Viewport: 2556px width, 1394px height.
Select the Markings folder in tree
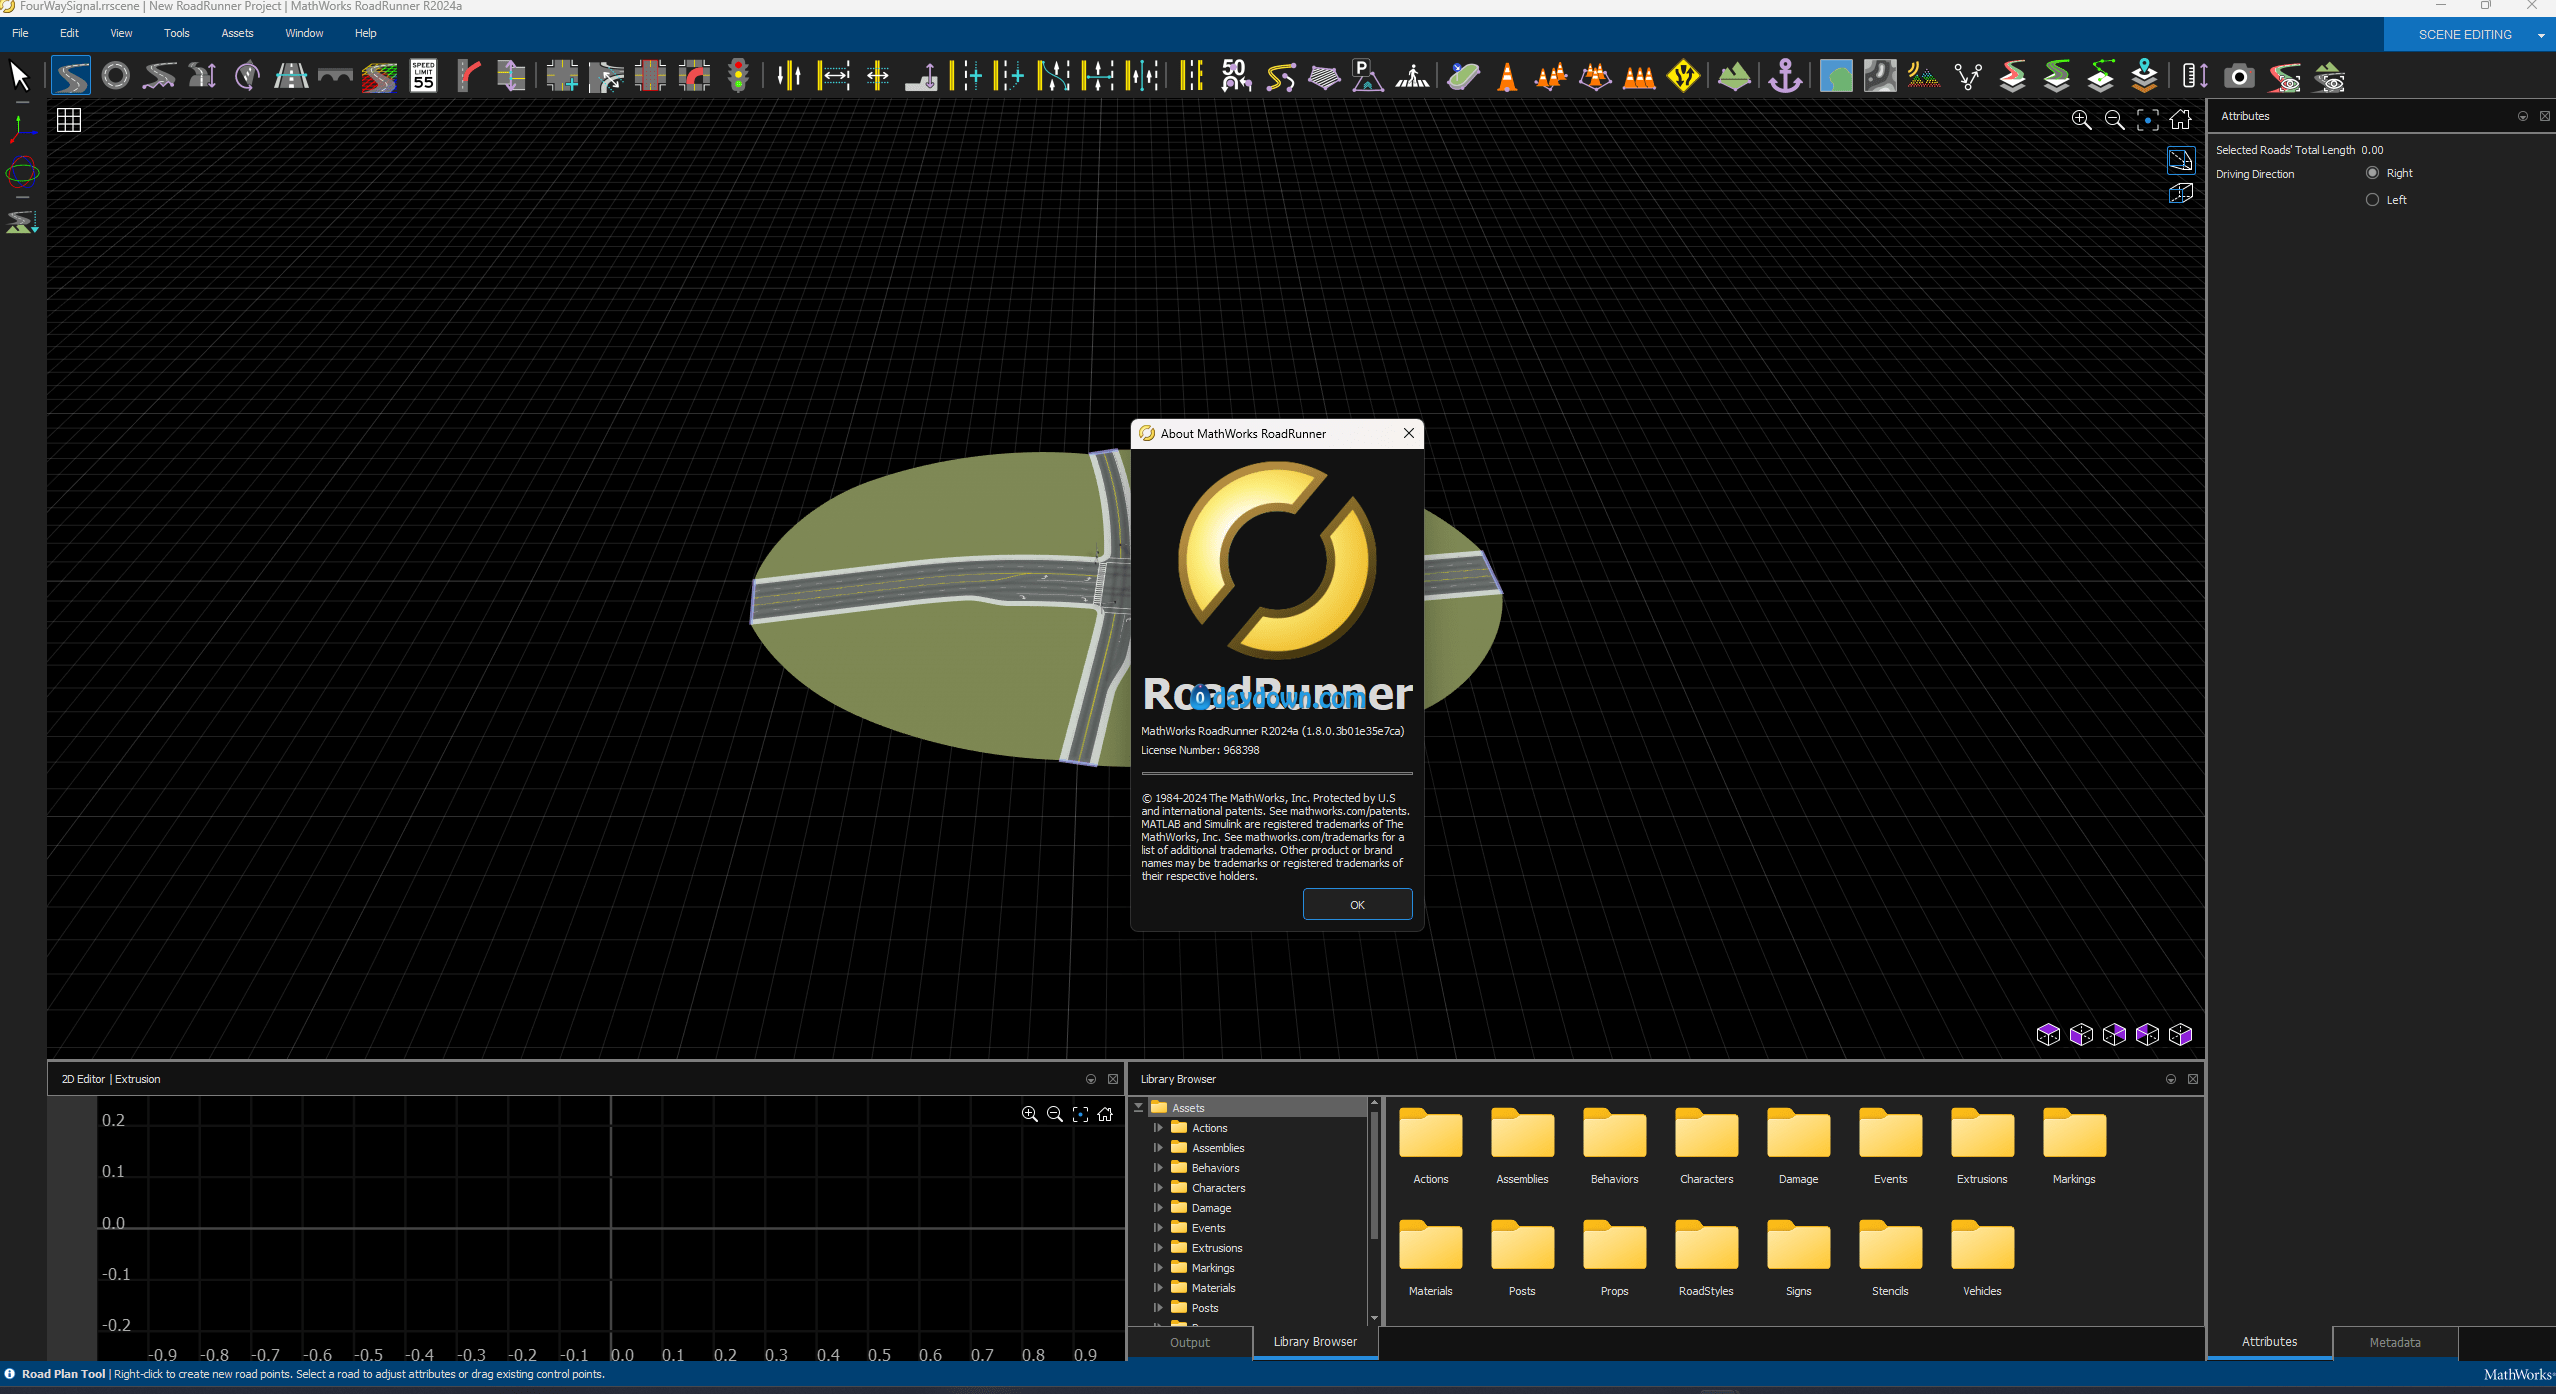tap(1213, 1268)
